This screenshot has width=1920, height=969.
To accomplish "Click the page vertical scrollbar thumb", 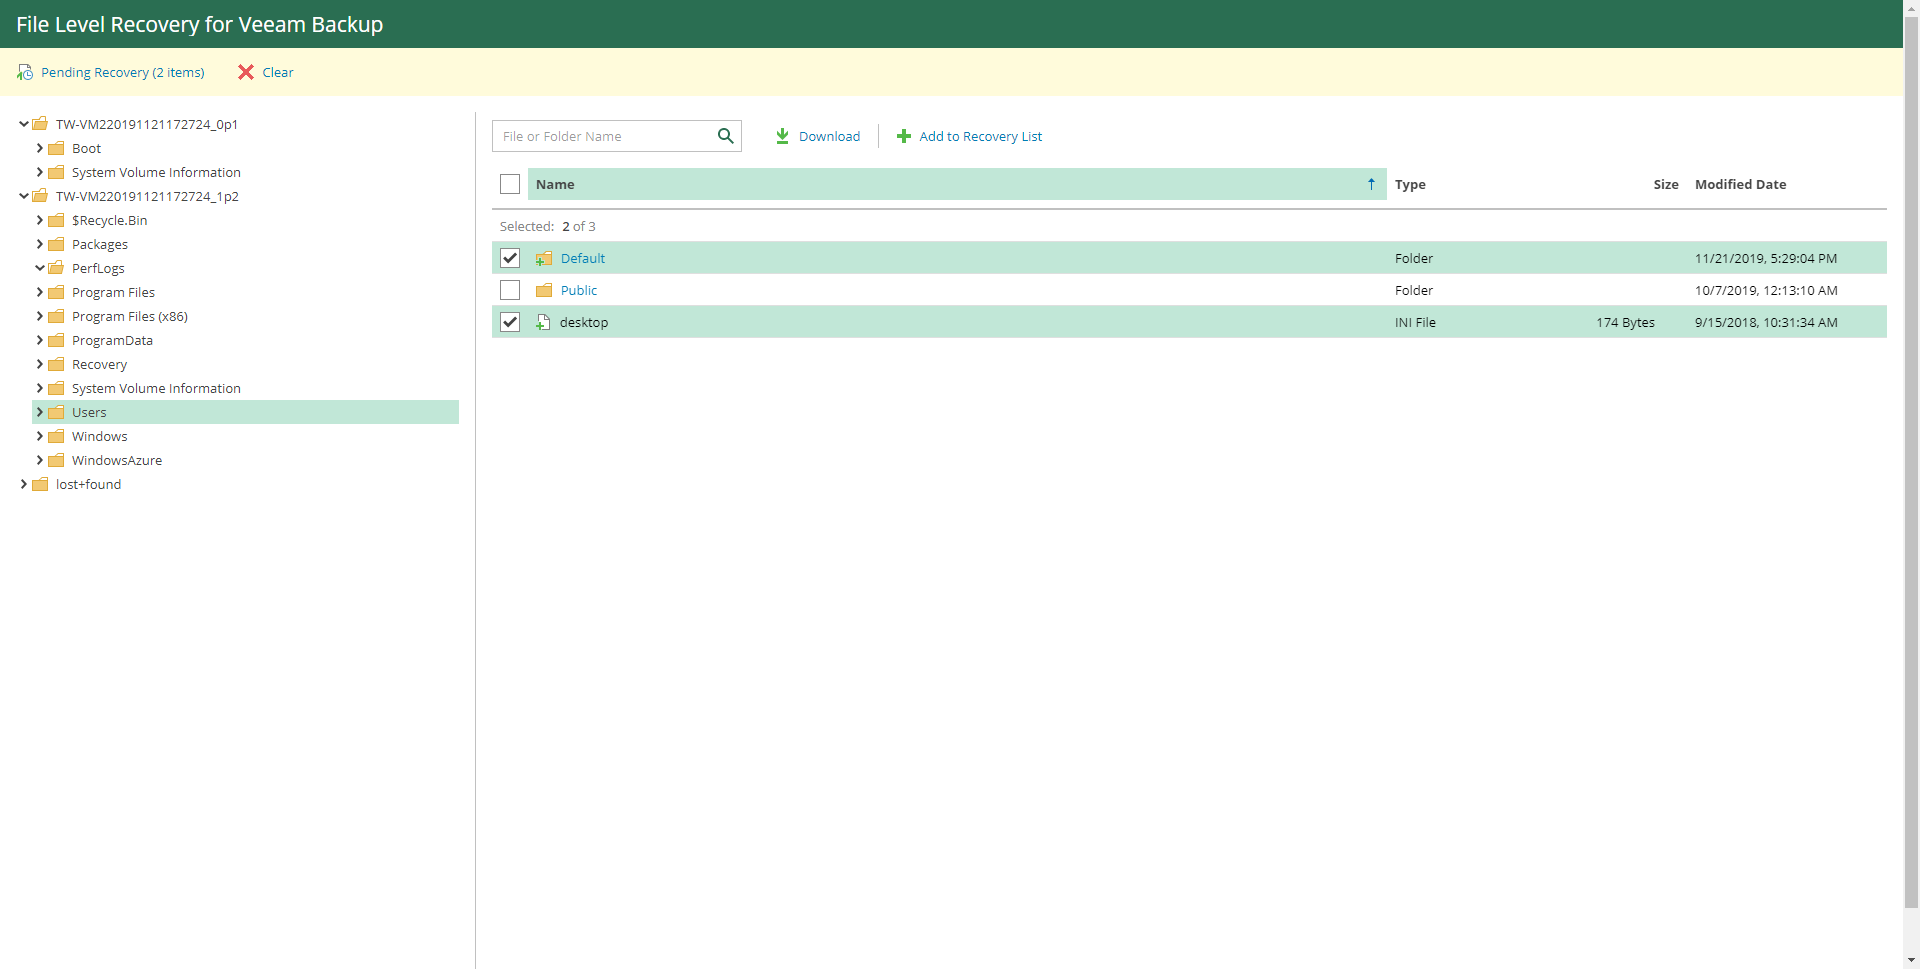I will (x=1911, y=462).
